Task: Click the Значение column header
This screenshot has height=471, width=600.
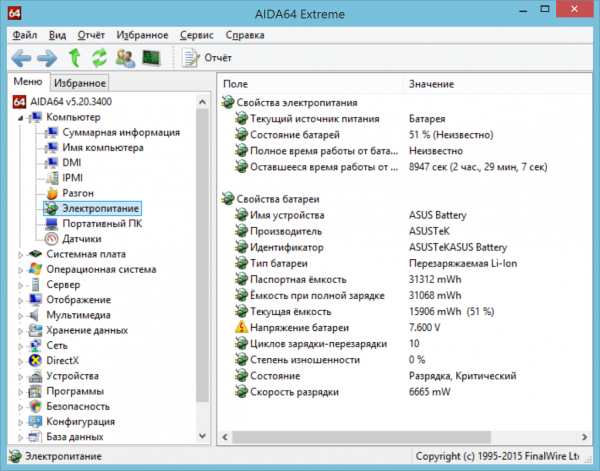Action: coord(498,84)
